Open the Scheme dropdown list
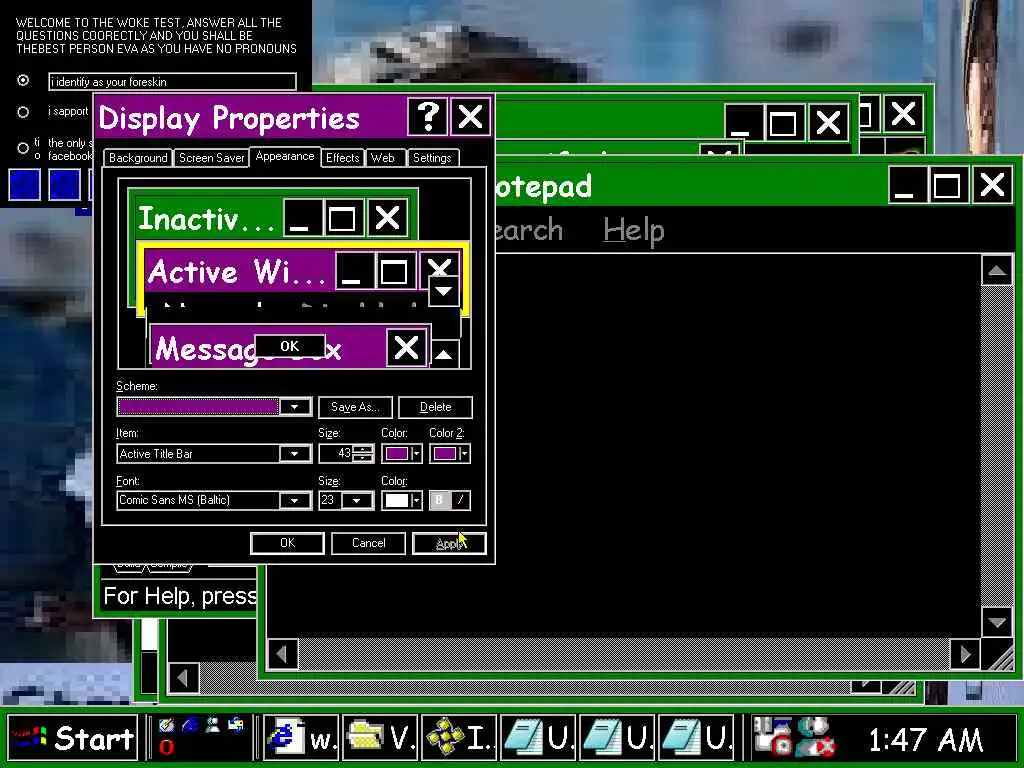Screen dimensions: 1024x768 pos(295,407)
